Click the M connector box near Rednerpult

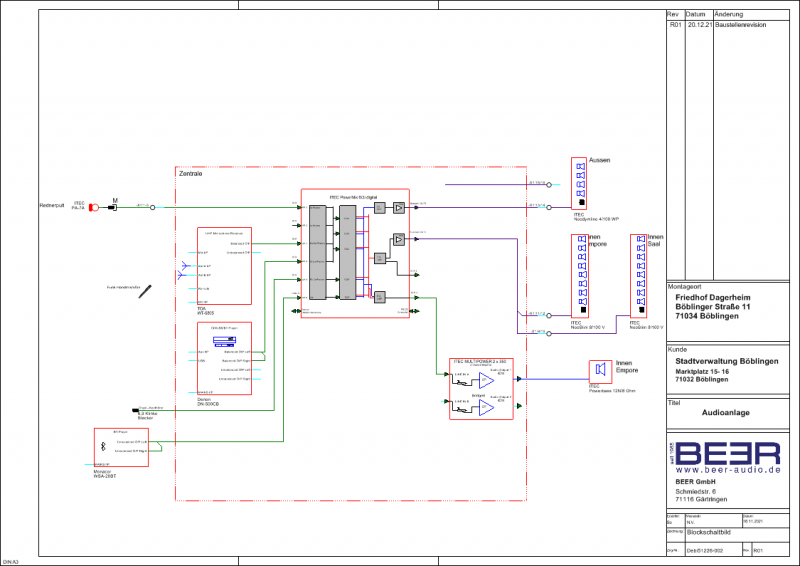114,207
